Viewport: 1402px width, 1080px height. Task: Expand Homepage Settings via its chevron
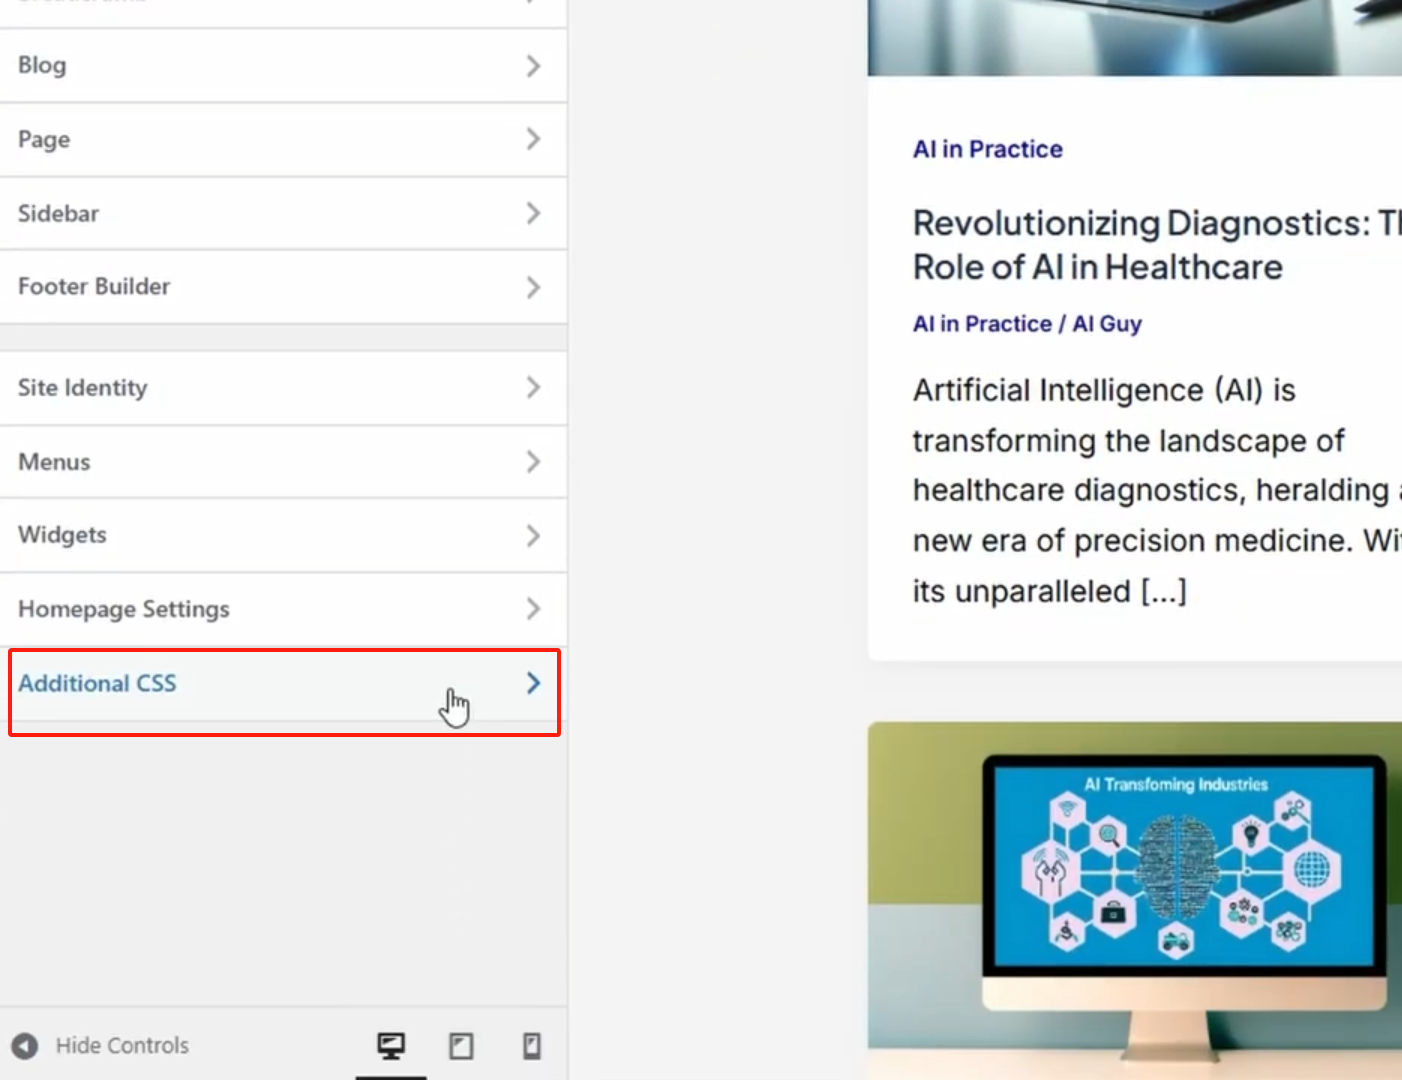point(533,609)
